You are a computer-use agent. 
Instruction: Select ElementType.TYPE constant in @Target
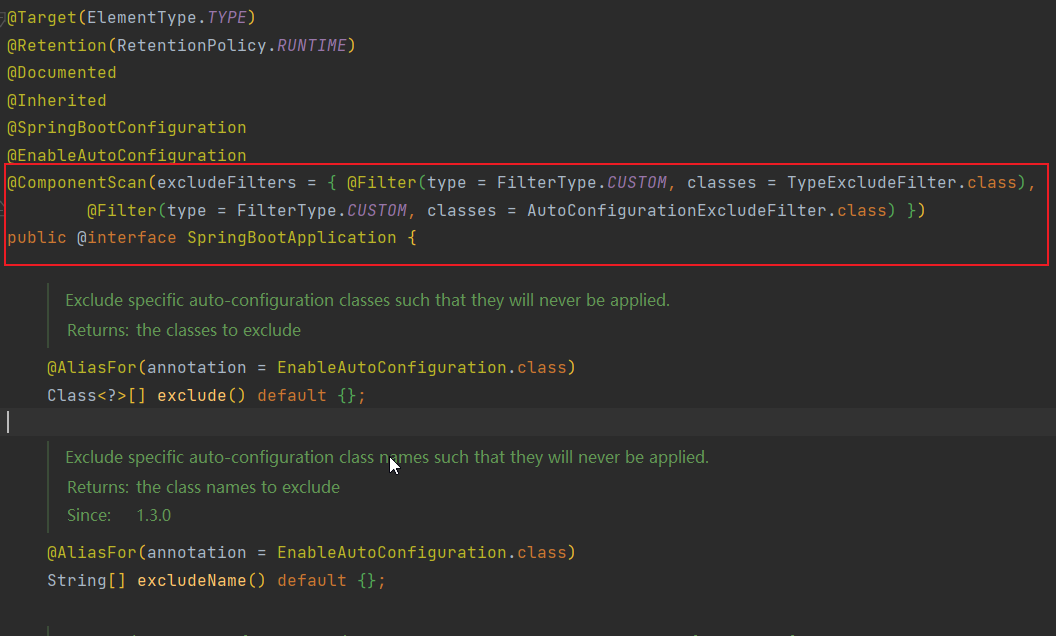(x=168, y=18)
